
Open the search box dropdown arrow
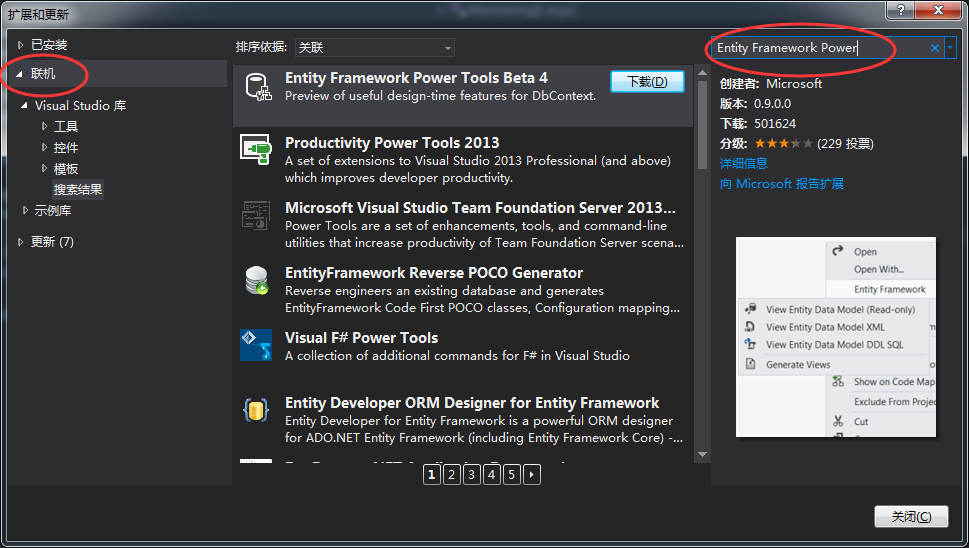pyautogui.click(x=950, y=48)
